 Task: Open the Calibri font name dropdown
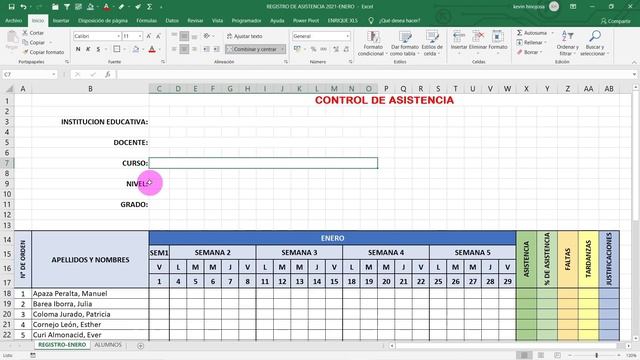pos(118,36)
